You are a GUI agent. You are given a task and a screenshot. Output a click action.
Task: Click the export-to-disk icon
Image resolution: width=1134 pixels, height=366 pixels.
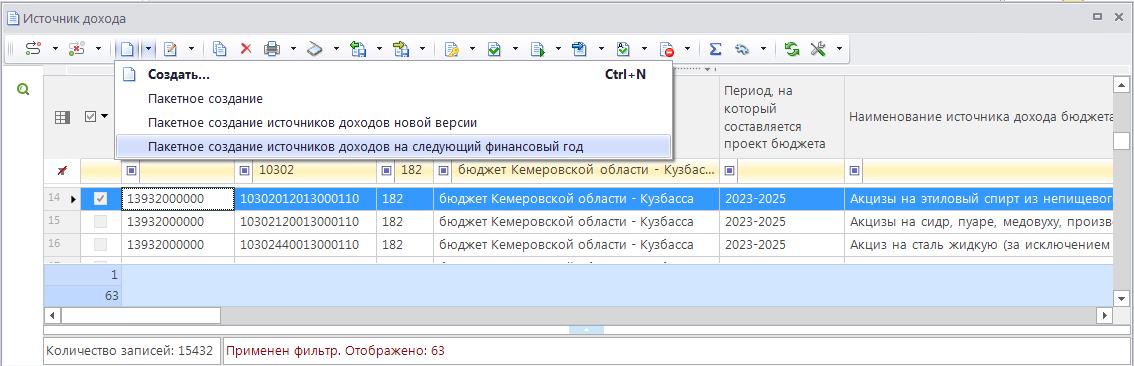pos(401,49)
